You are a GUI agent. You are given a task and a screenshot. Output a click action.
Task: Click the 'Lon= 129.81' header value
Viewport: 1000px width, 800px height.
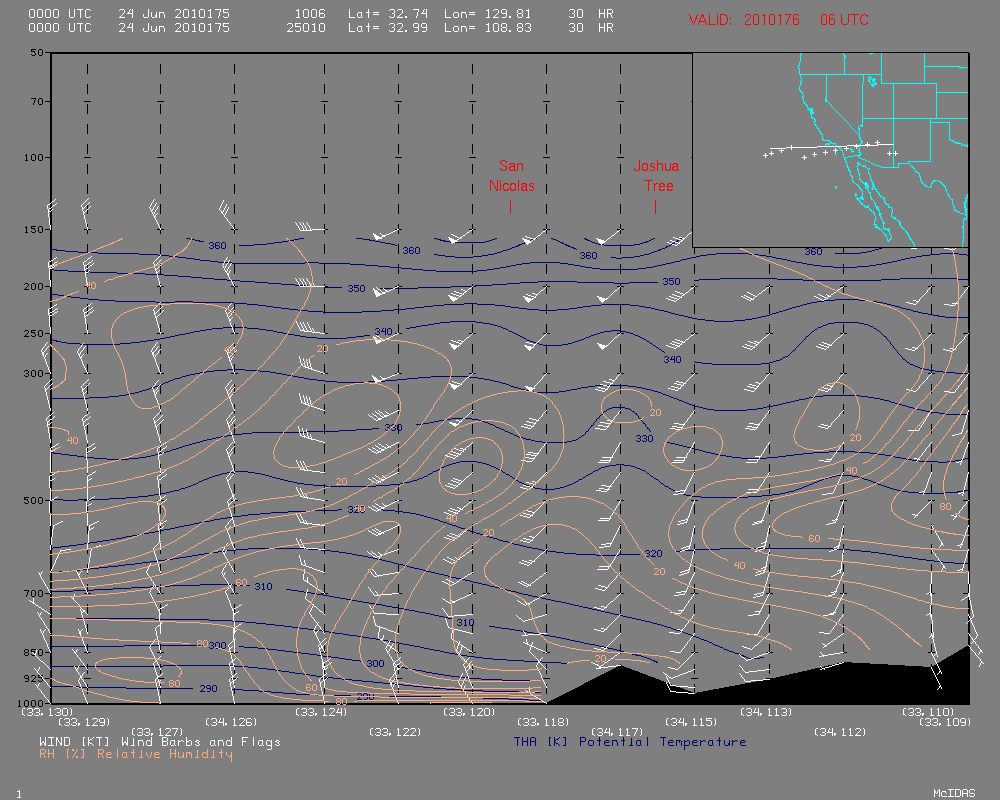488,13
